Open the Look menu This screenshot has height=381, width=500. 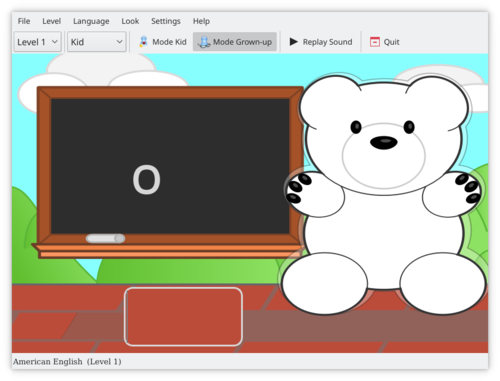tap(130, 21)
